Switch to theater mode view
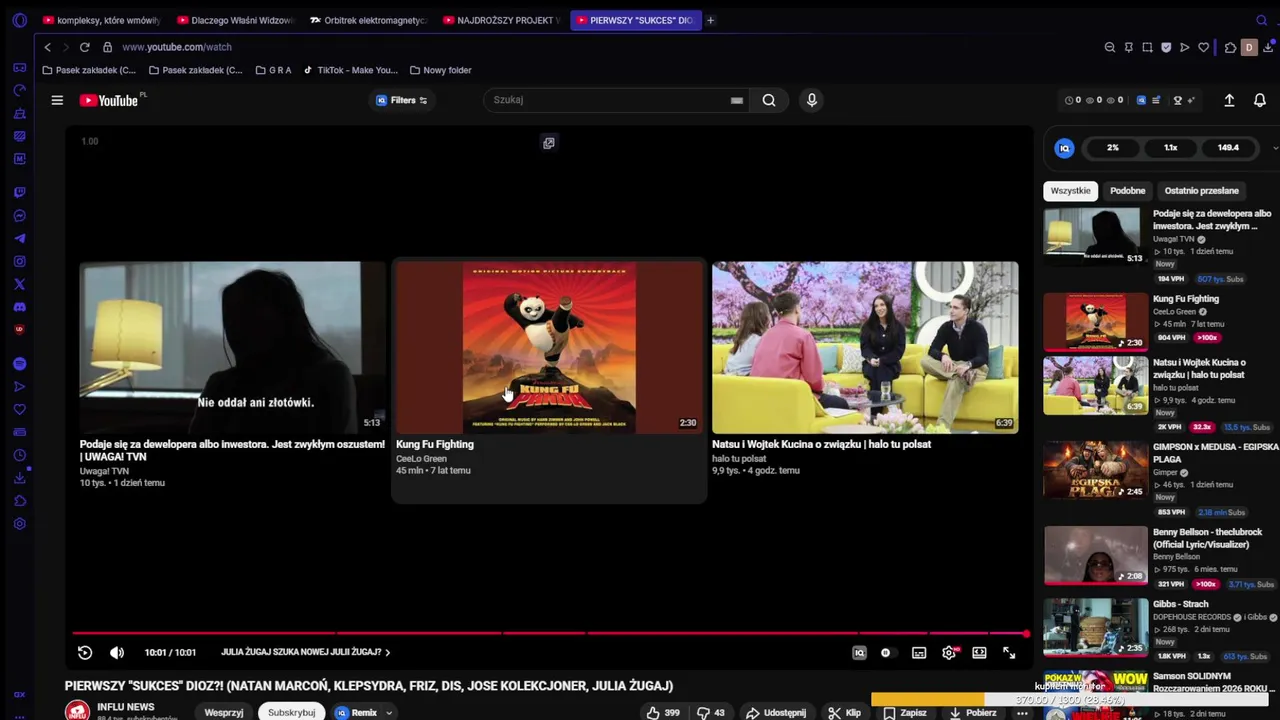This screenshot has width=1280, height=720. tap(979, 653)
